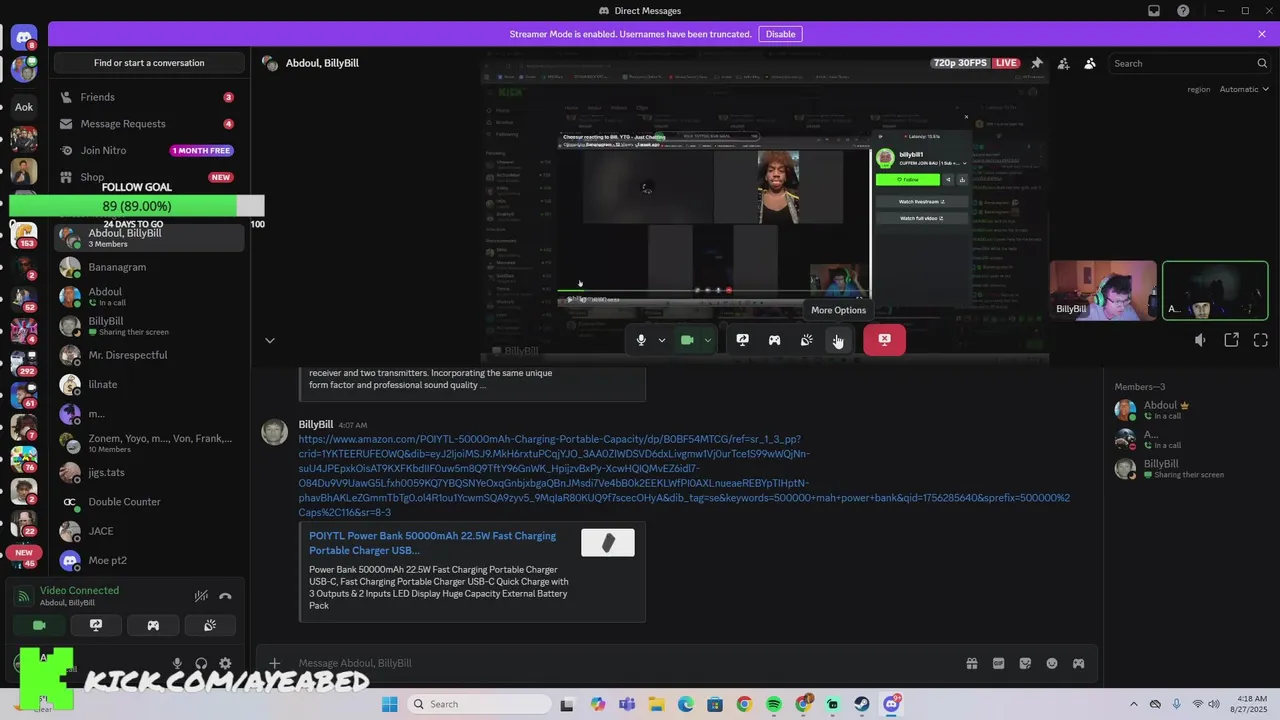Click the header Search field
Screen dimensions: 1280x720
[1190, 63]
